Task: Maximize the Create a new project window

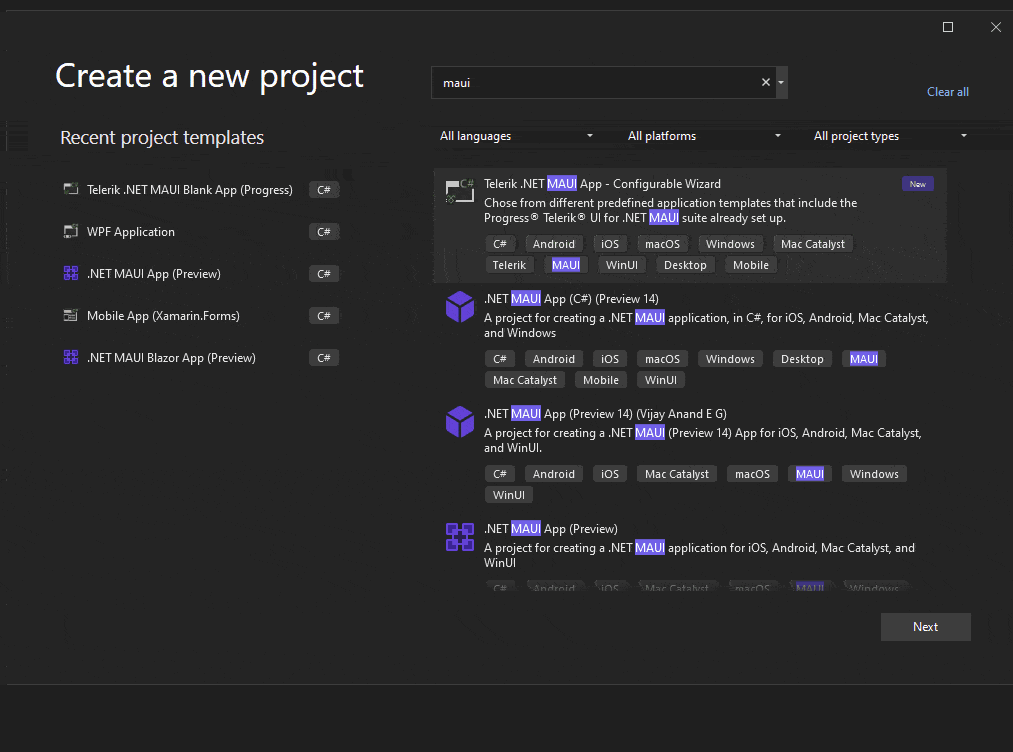Action: [948, 27]
